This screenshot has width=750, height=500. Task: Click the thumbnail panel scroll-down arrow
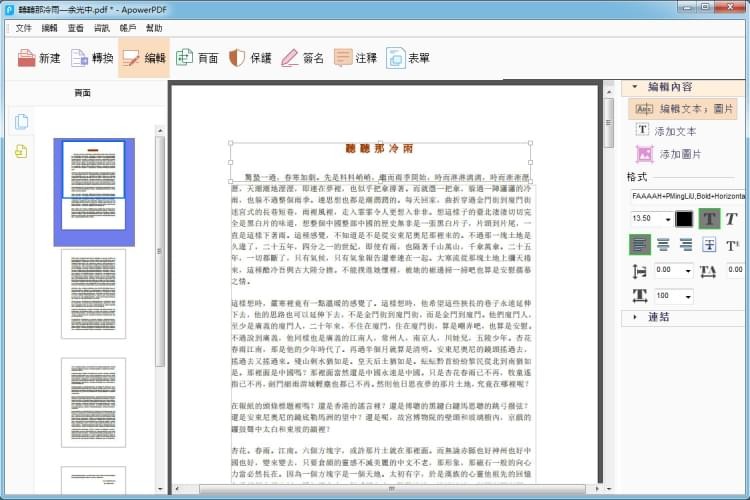tap(160, 489)
